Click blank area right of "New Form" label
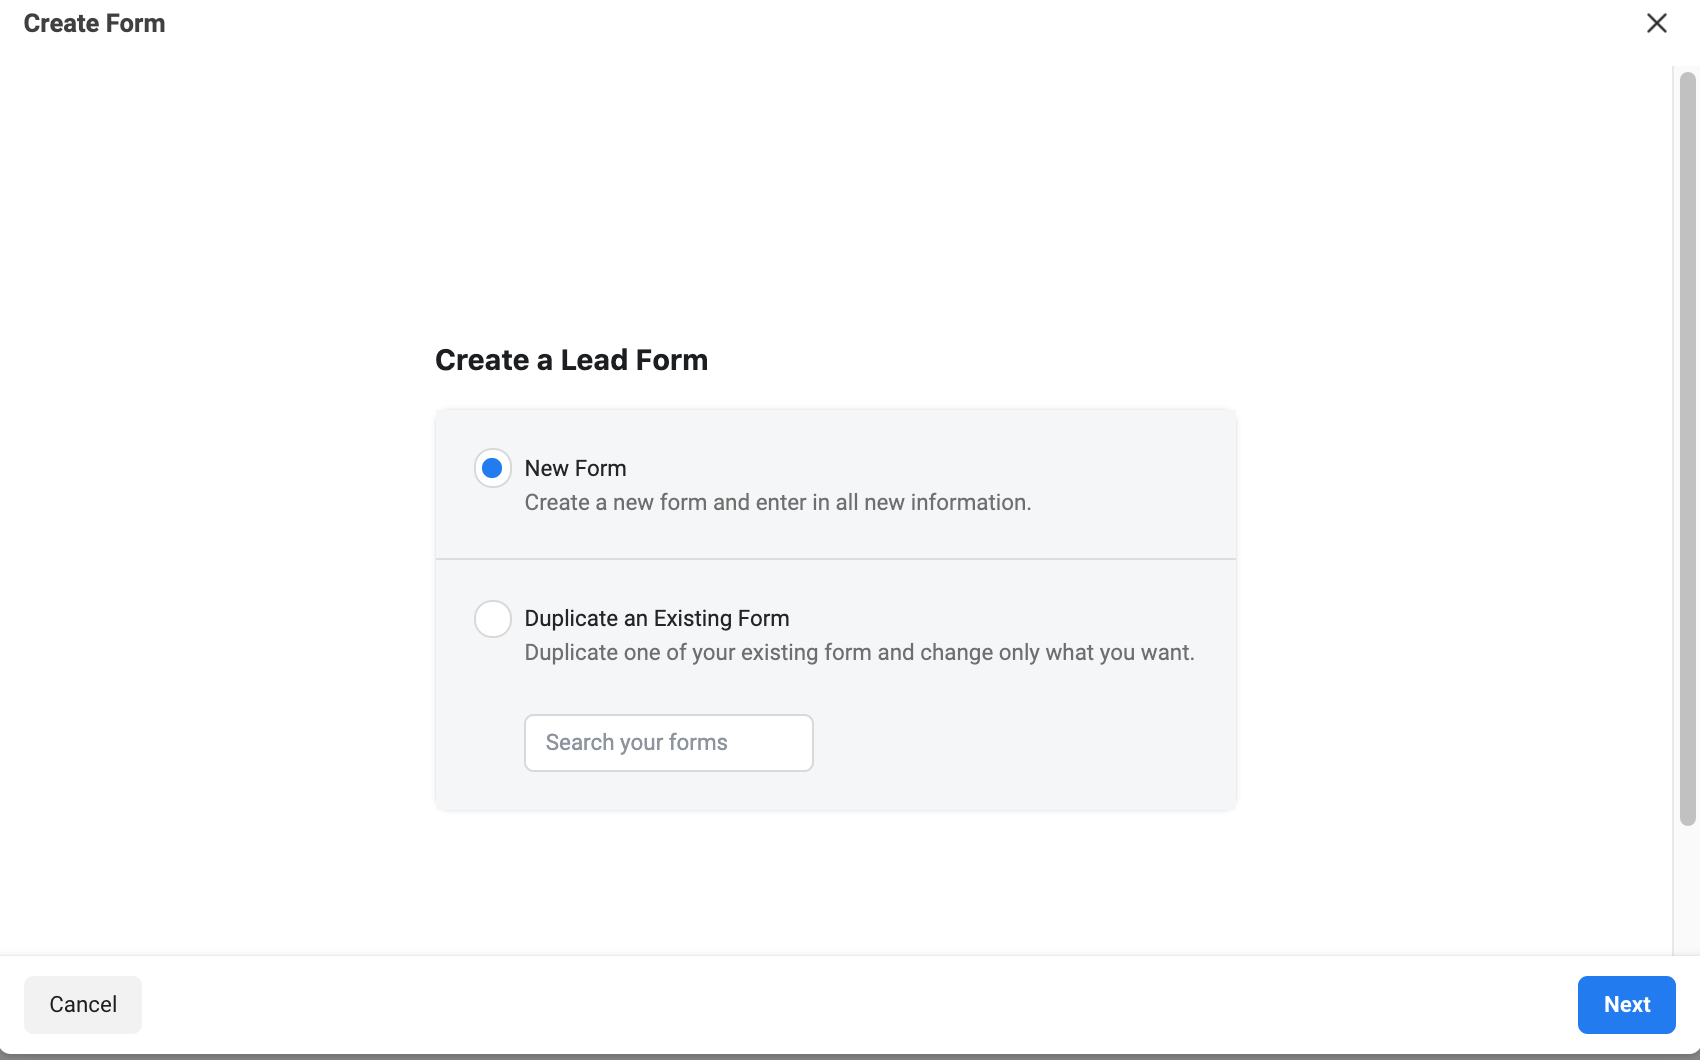The image size is (1700, 1060). [x=900, y=468]
